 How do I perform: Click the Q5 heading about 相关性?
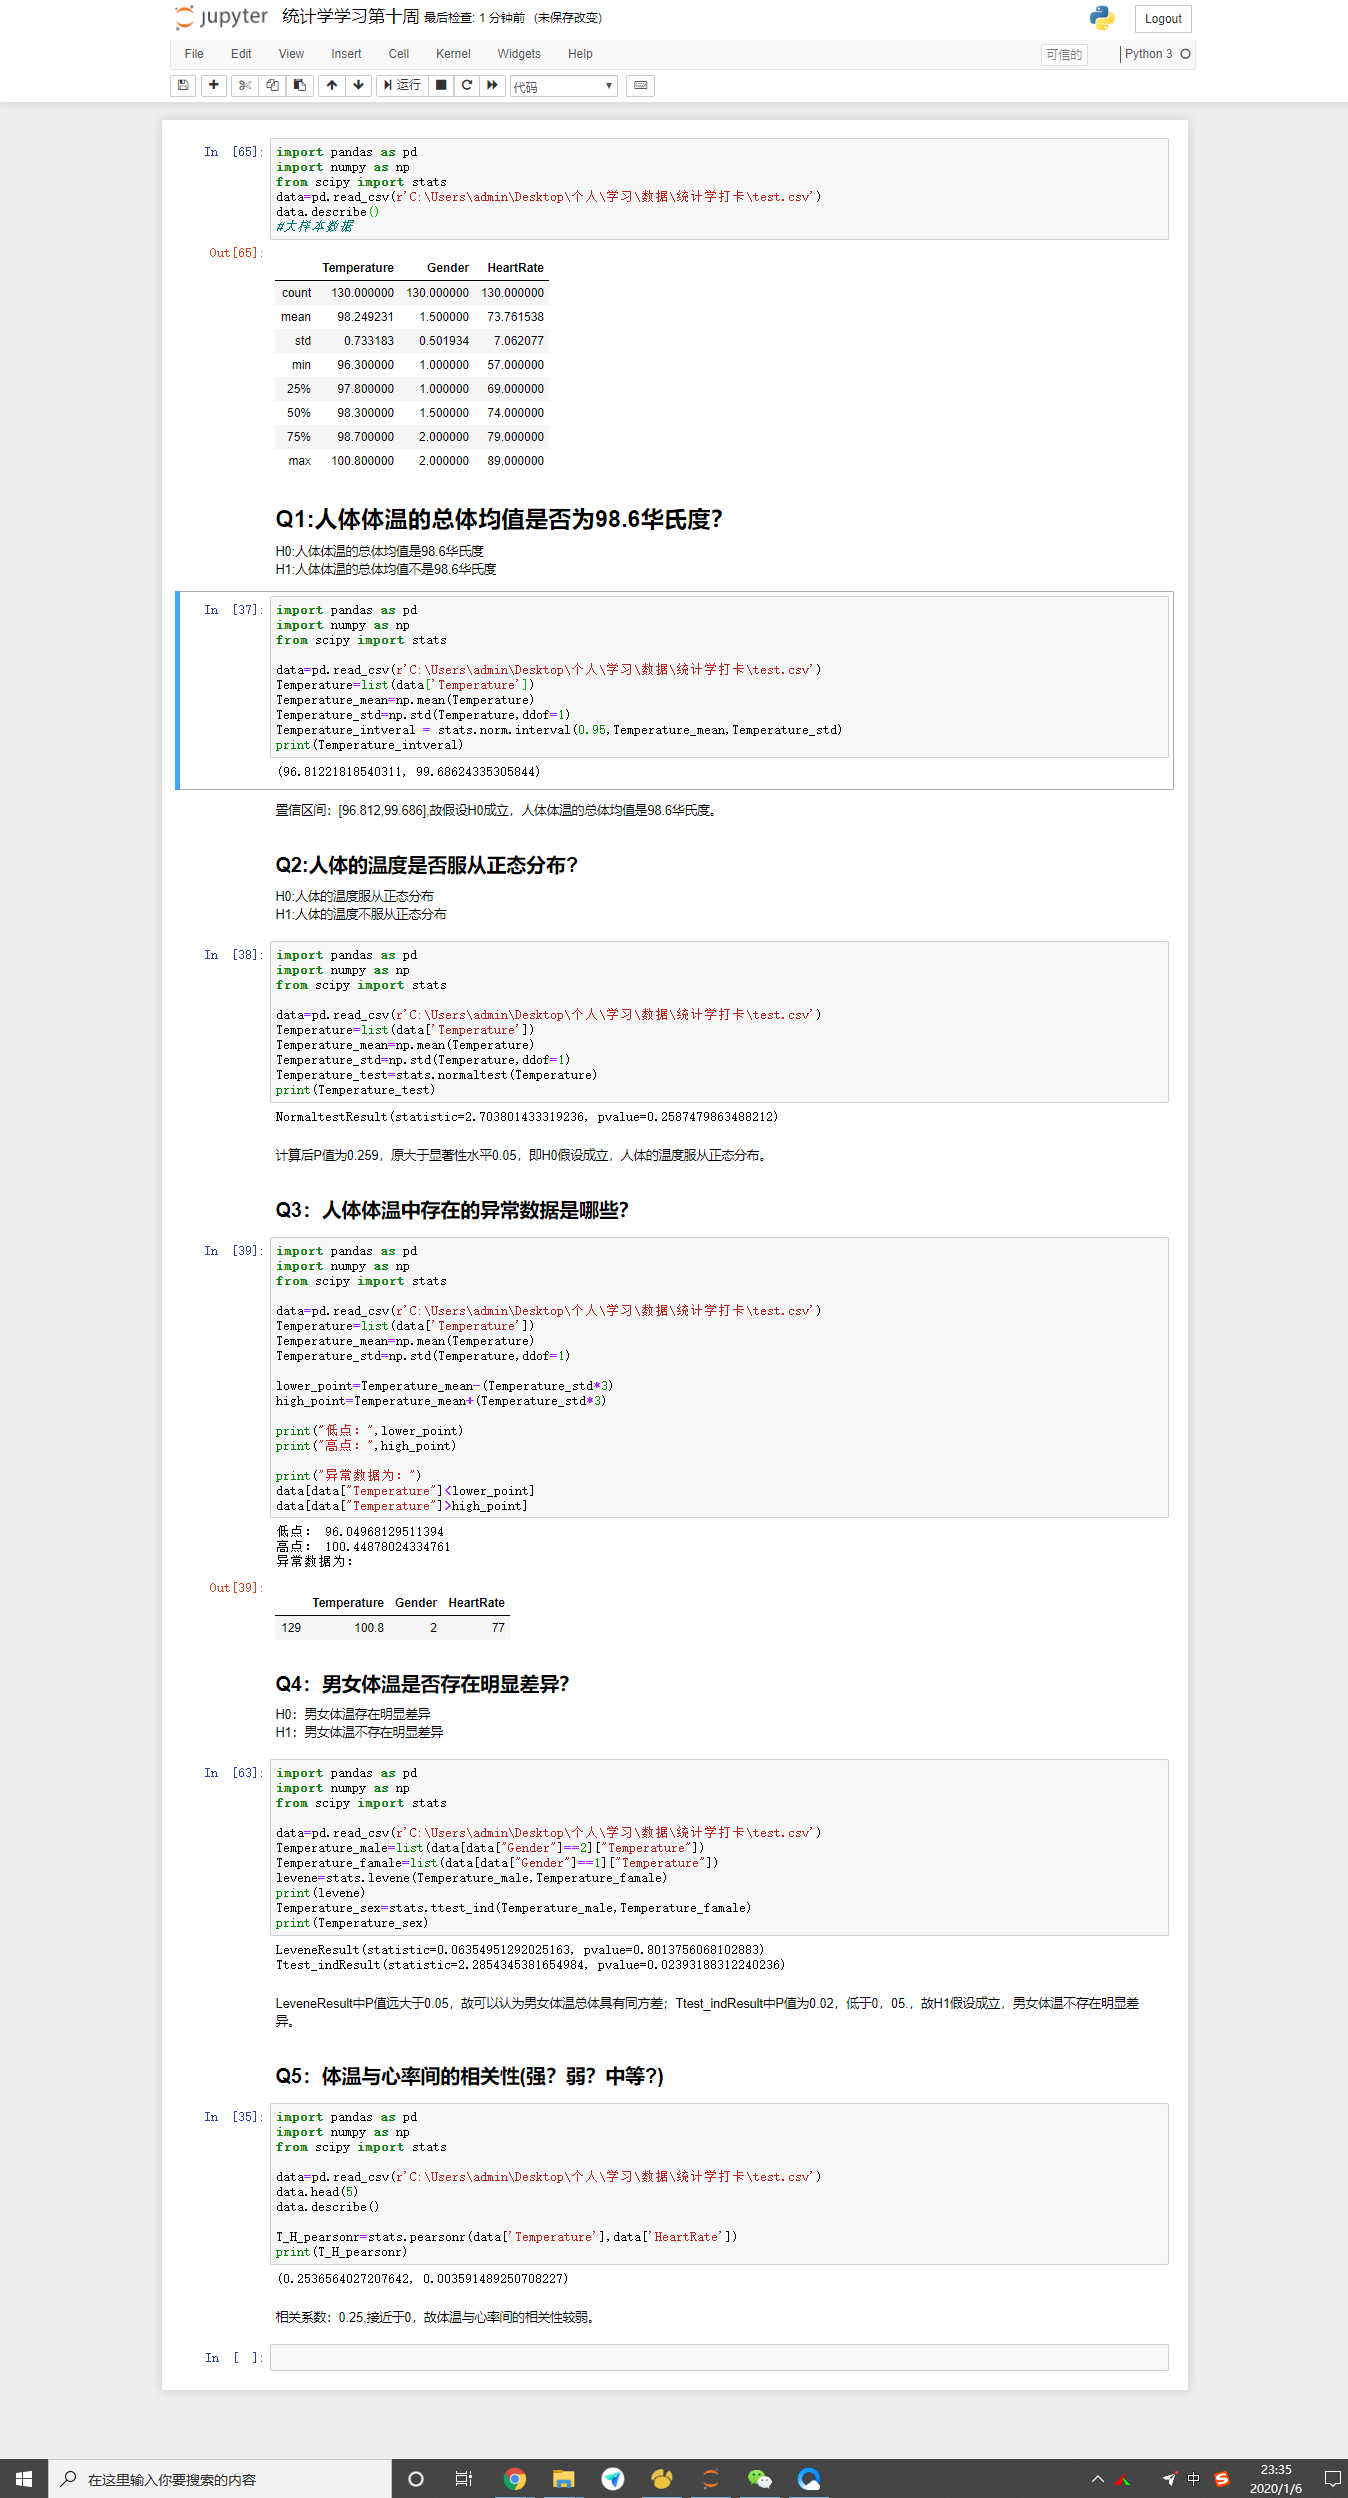click(x=469, y=2076)
